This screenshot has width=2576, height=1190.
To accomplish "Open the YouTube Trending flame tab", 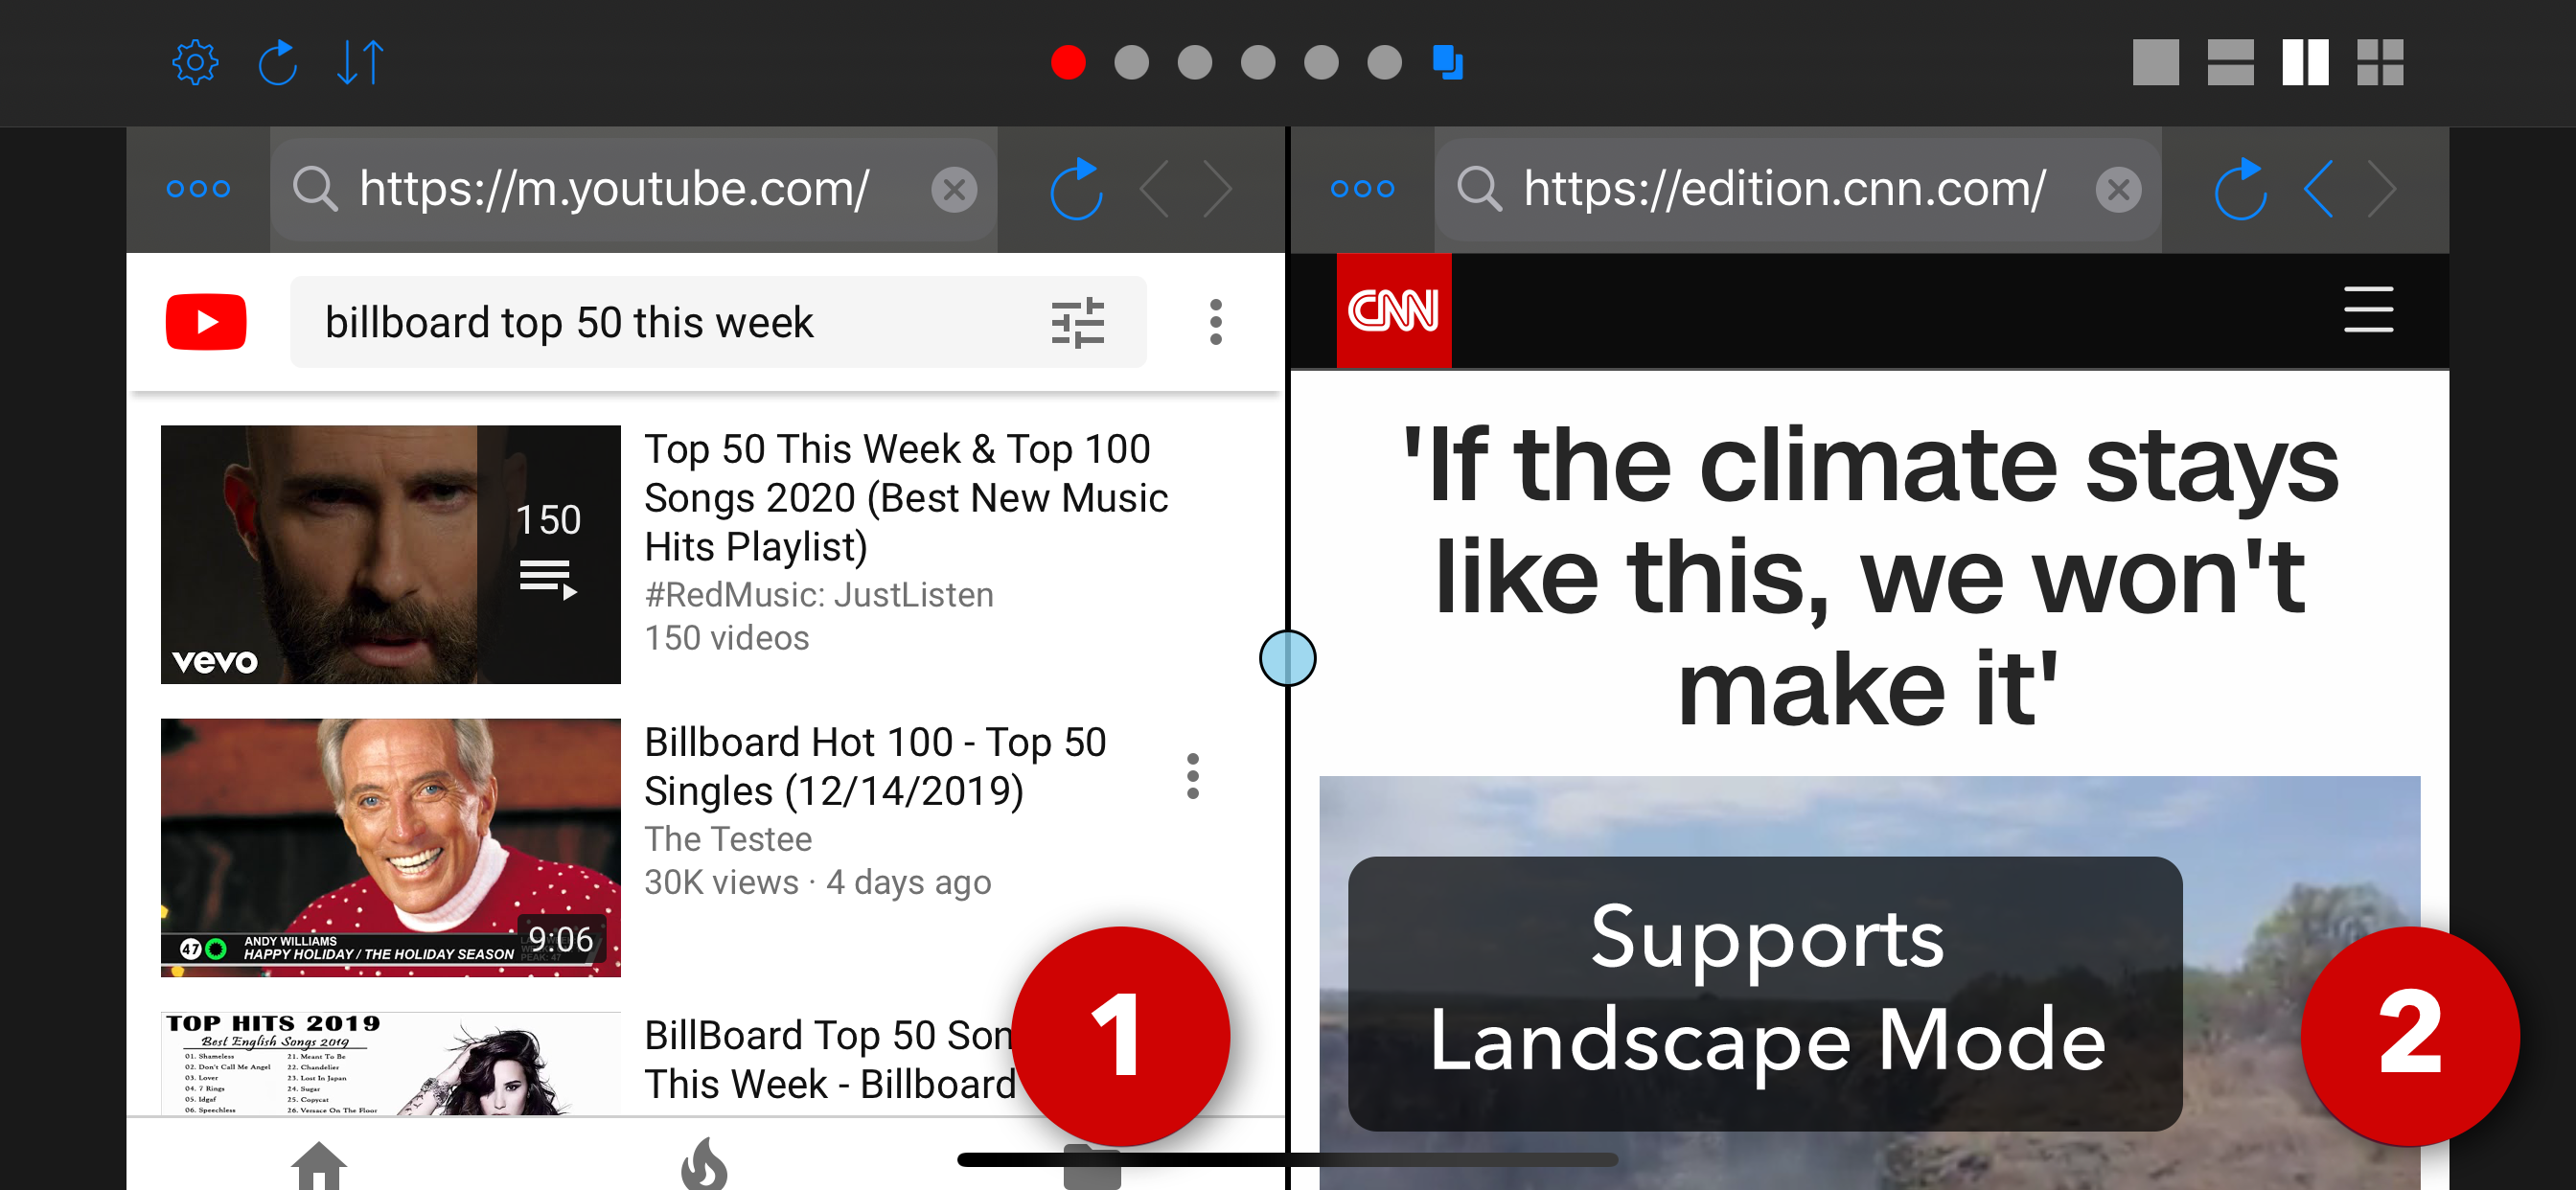I will click(704, 1164).
